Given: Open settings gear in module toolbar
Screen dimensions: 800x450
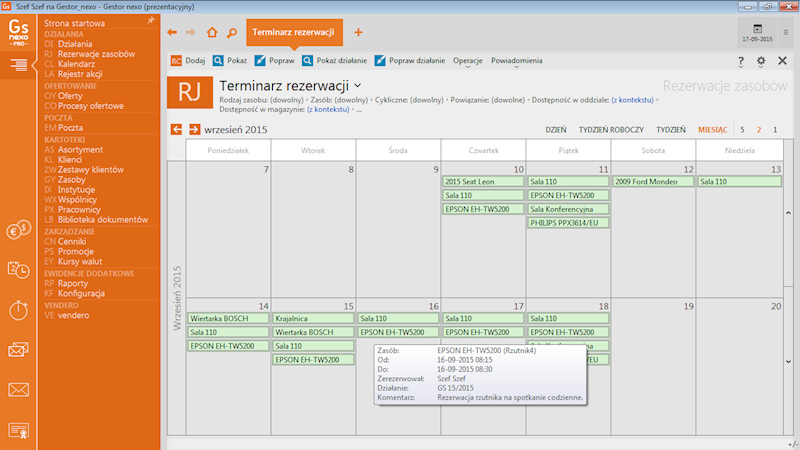Looking at the screenshot, I should tap(761, 61).
